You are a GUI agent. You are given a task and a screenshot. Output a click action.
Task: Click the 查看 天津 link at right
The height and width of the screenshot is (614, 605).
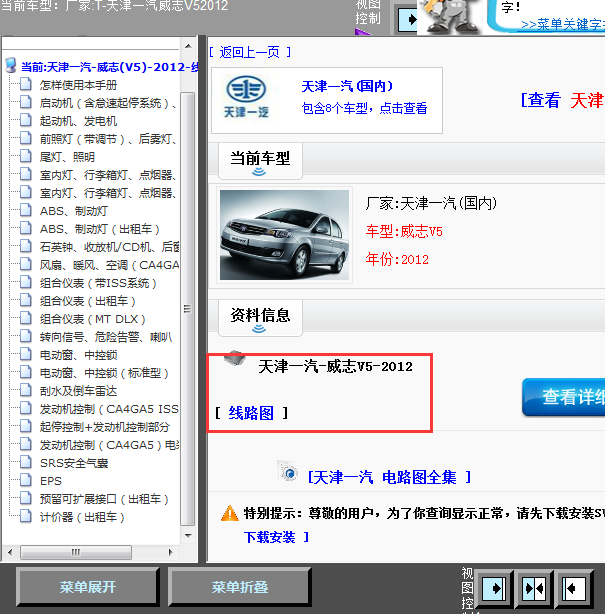pyautogui.click(x=562, y=100)
